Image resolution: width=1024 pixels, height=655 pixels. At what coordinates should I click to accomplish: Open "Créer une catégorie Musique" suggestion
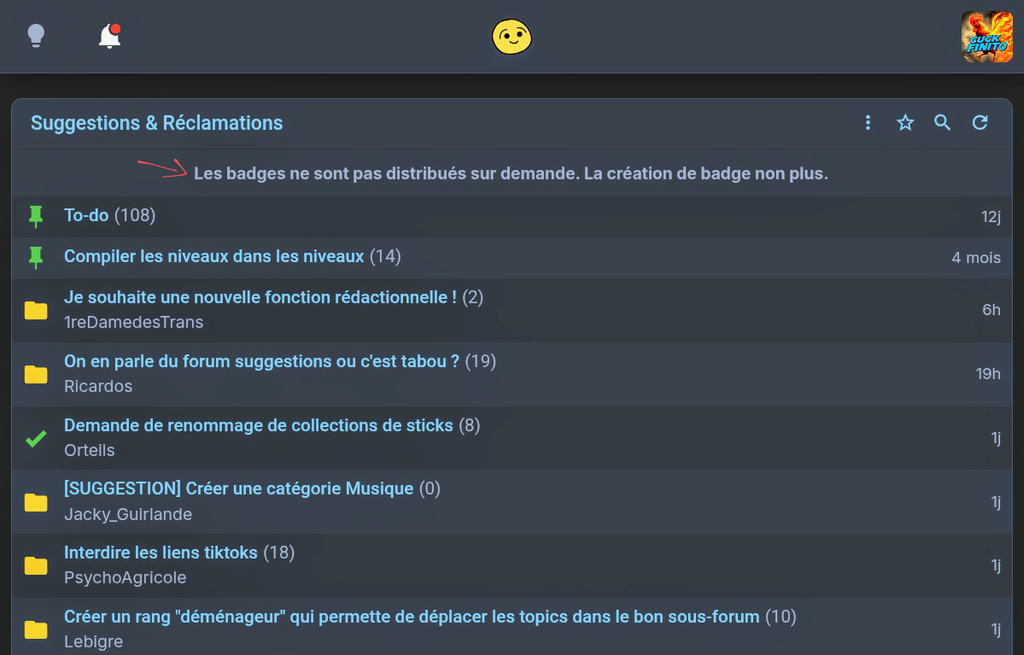(238, 488)
